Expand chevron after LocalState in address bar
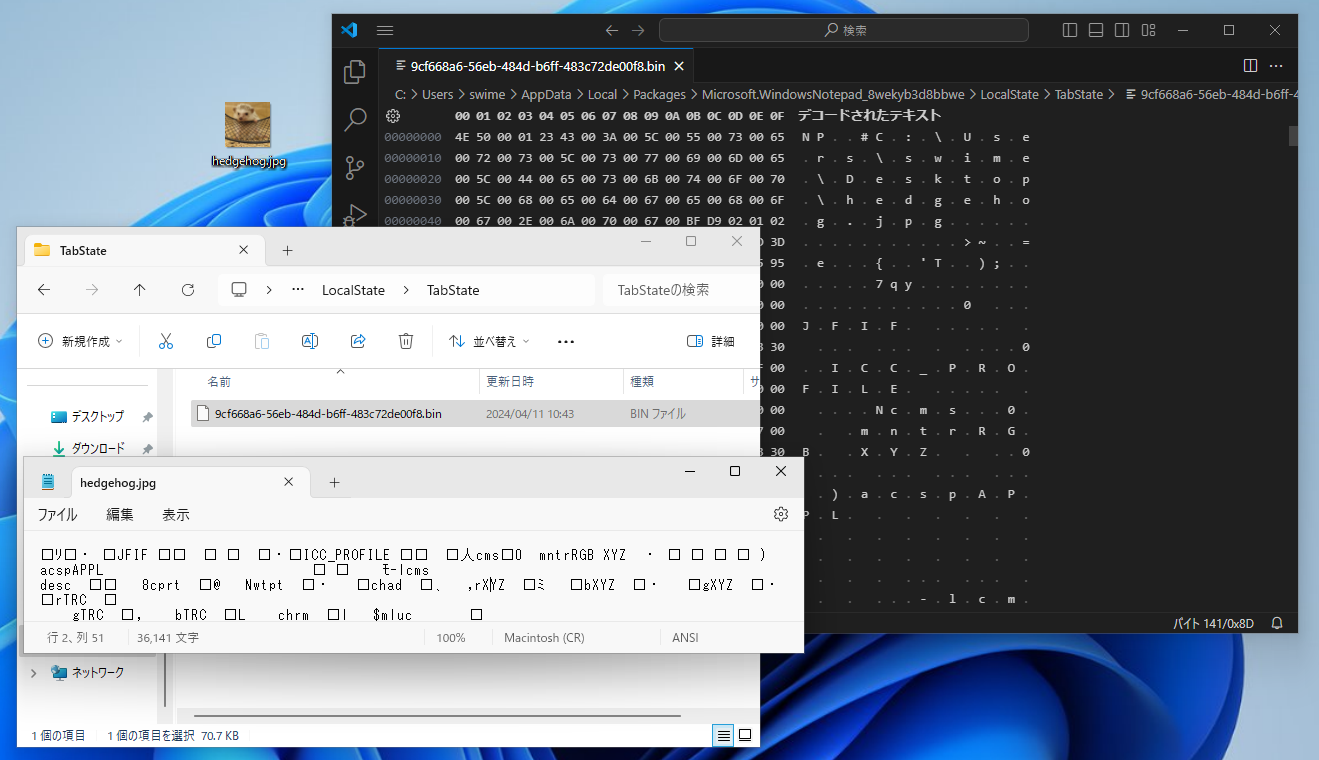 pos(406,290)
